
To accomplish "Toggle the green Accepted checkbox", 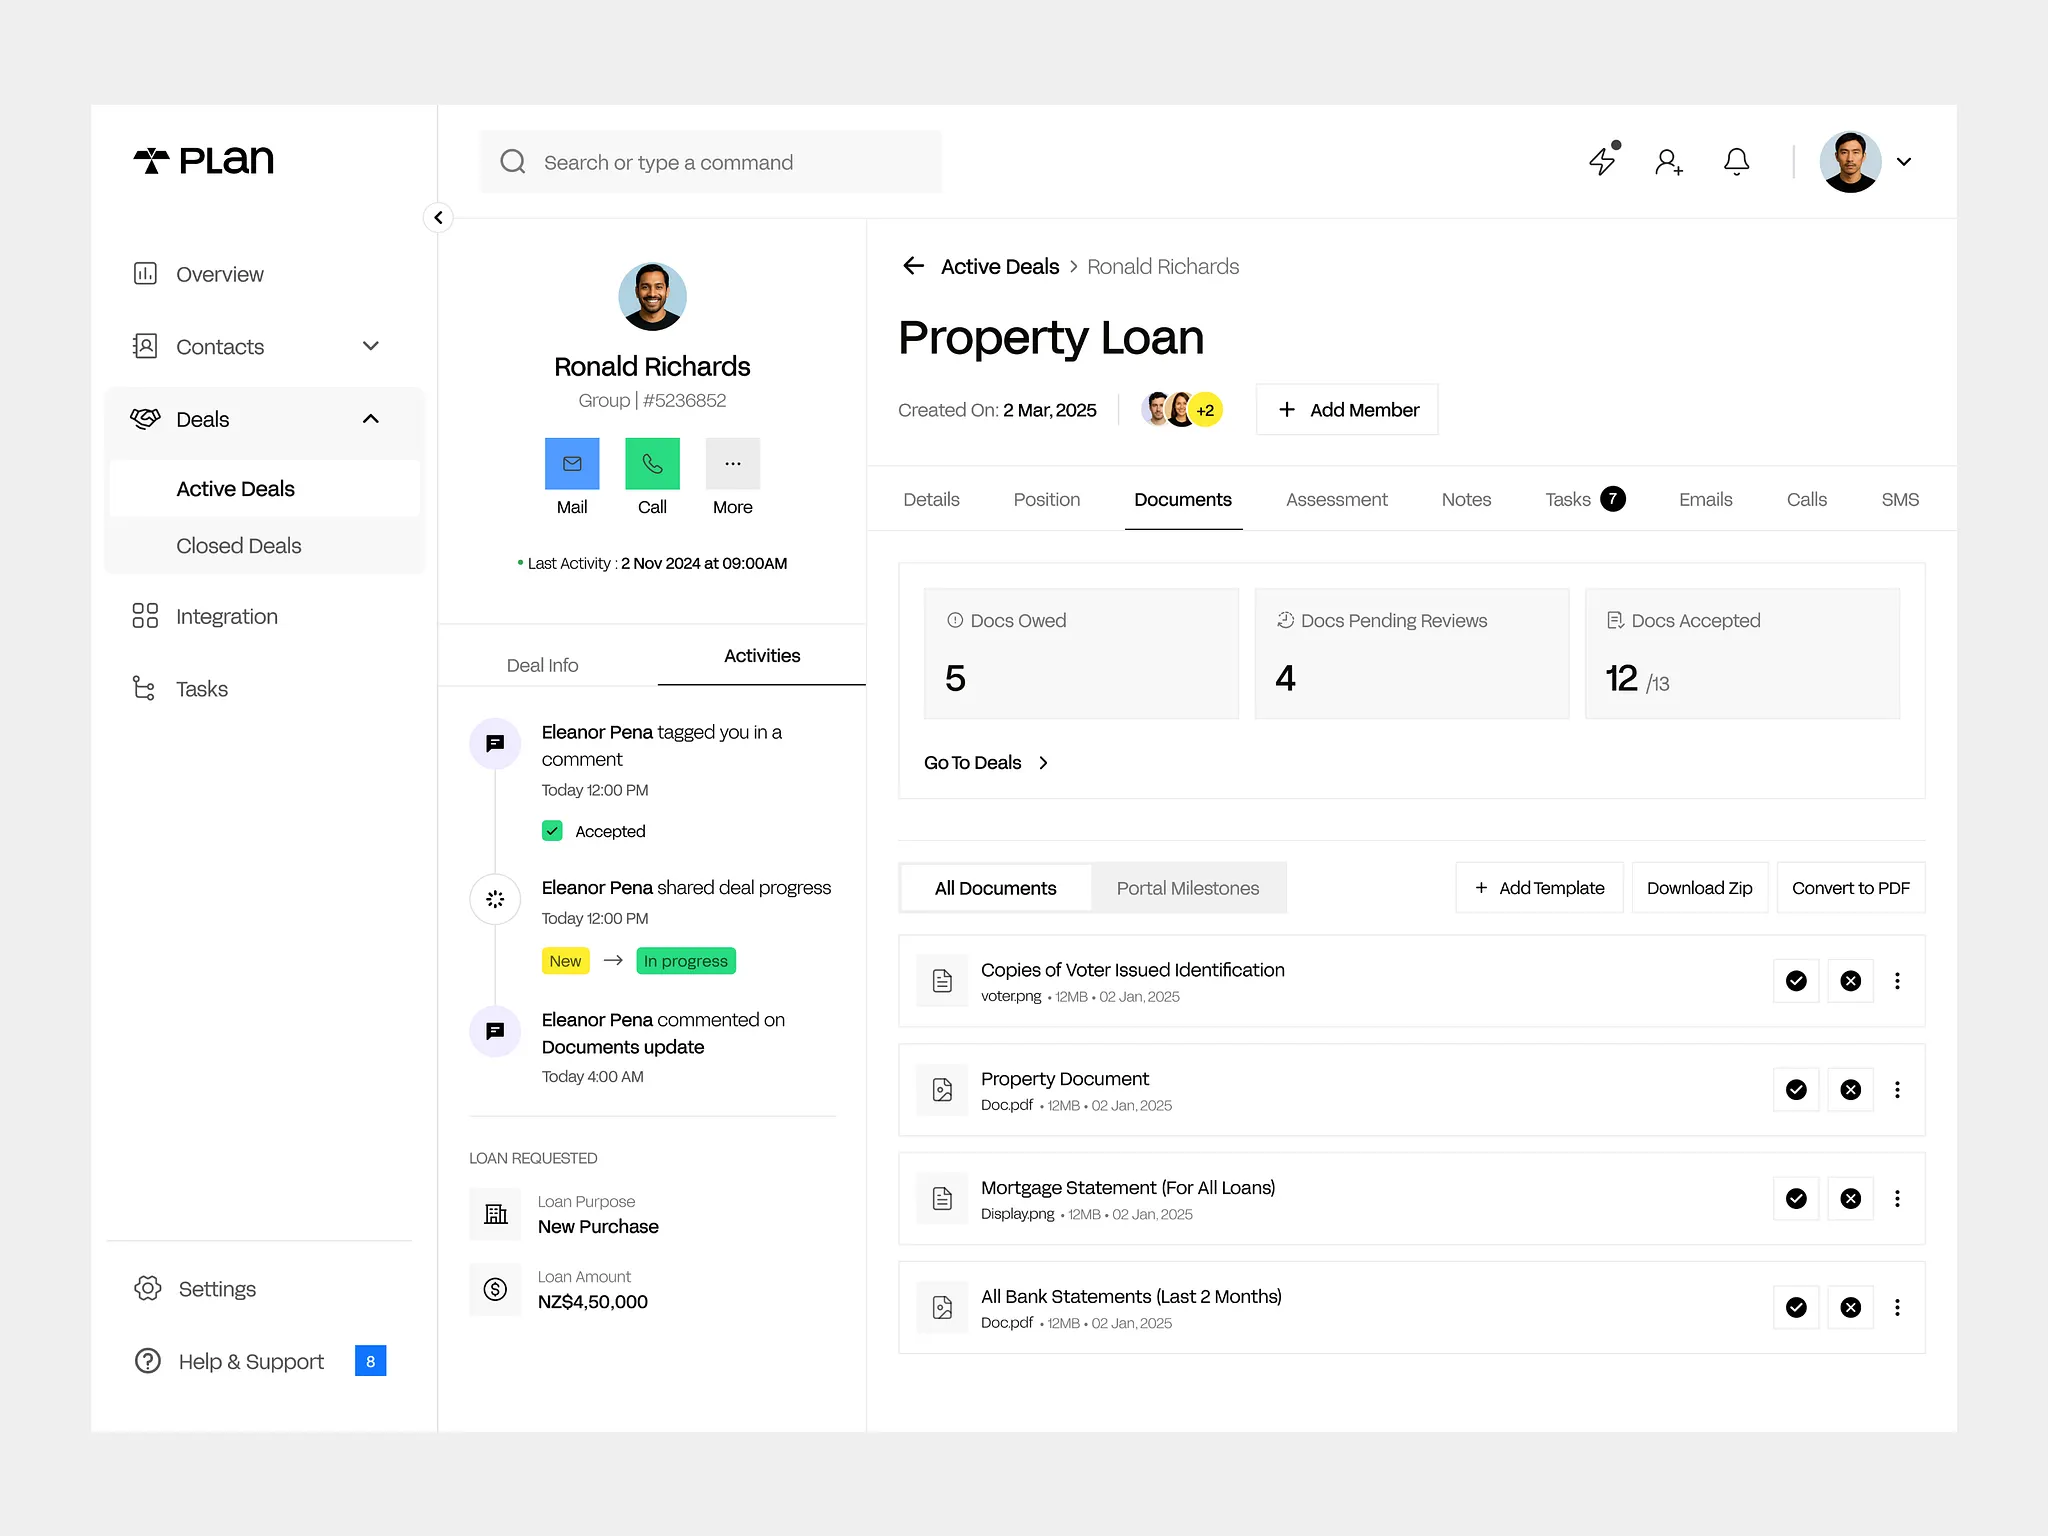I will (x=552, y=831).
